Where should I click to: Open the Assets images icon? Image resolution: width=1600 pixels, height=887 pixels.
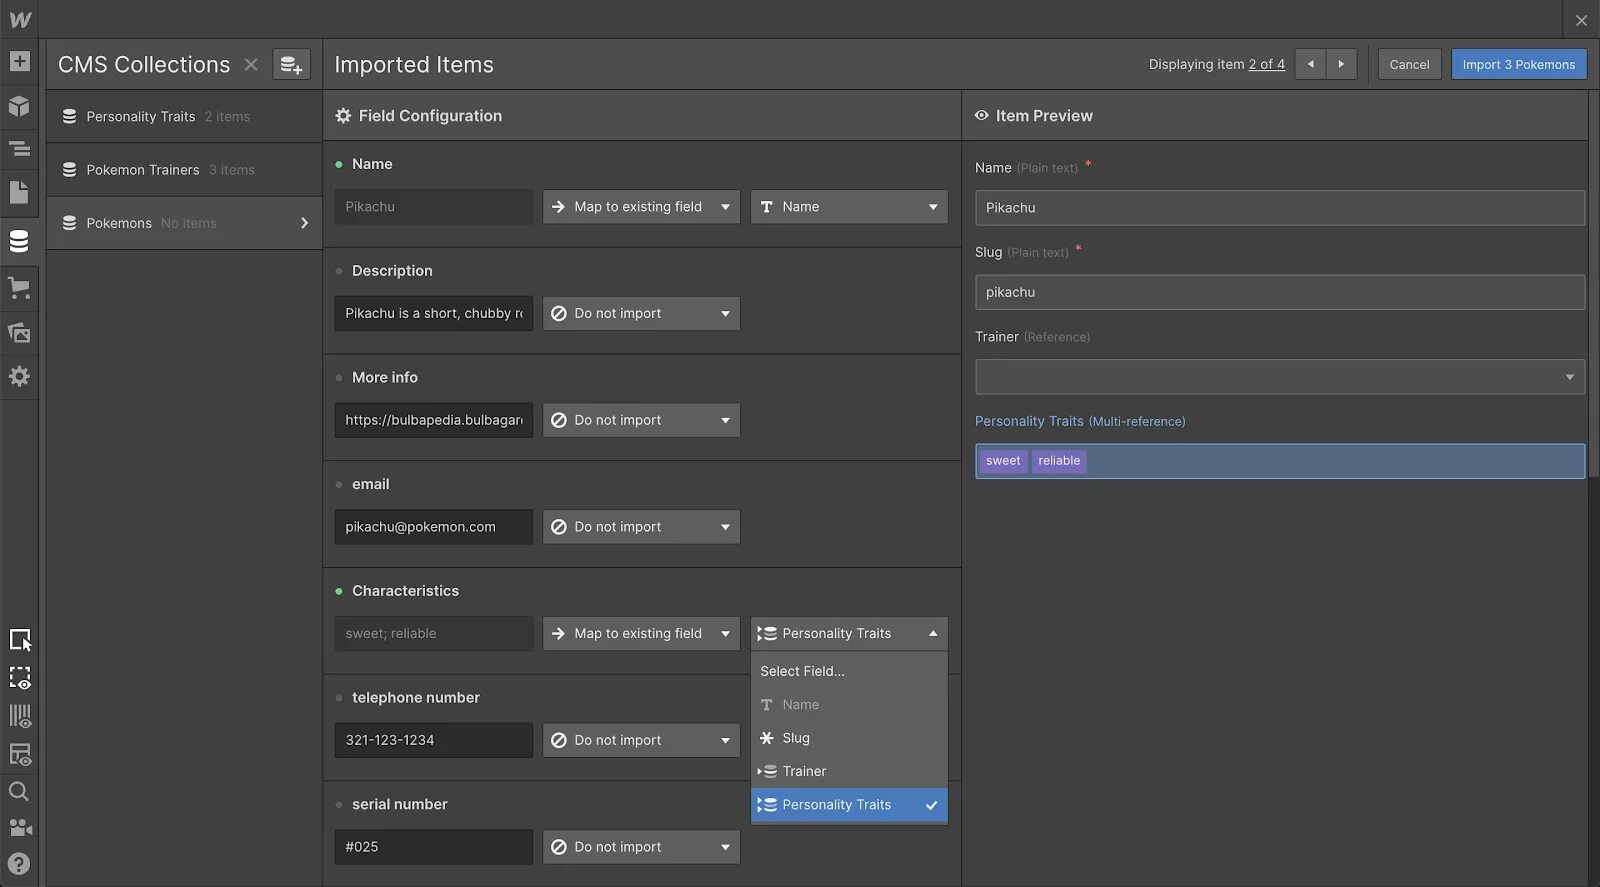[19, 333]
